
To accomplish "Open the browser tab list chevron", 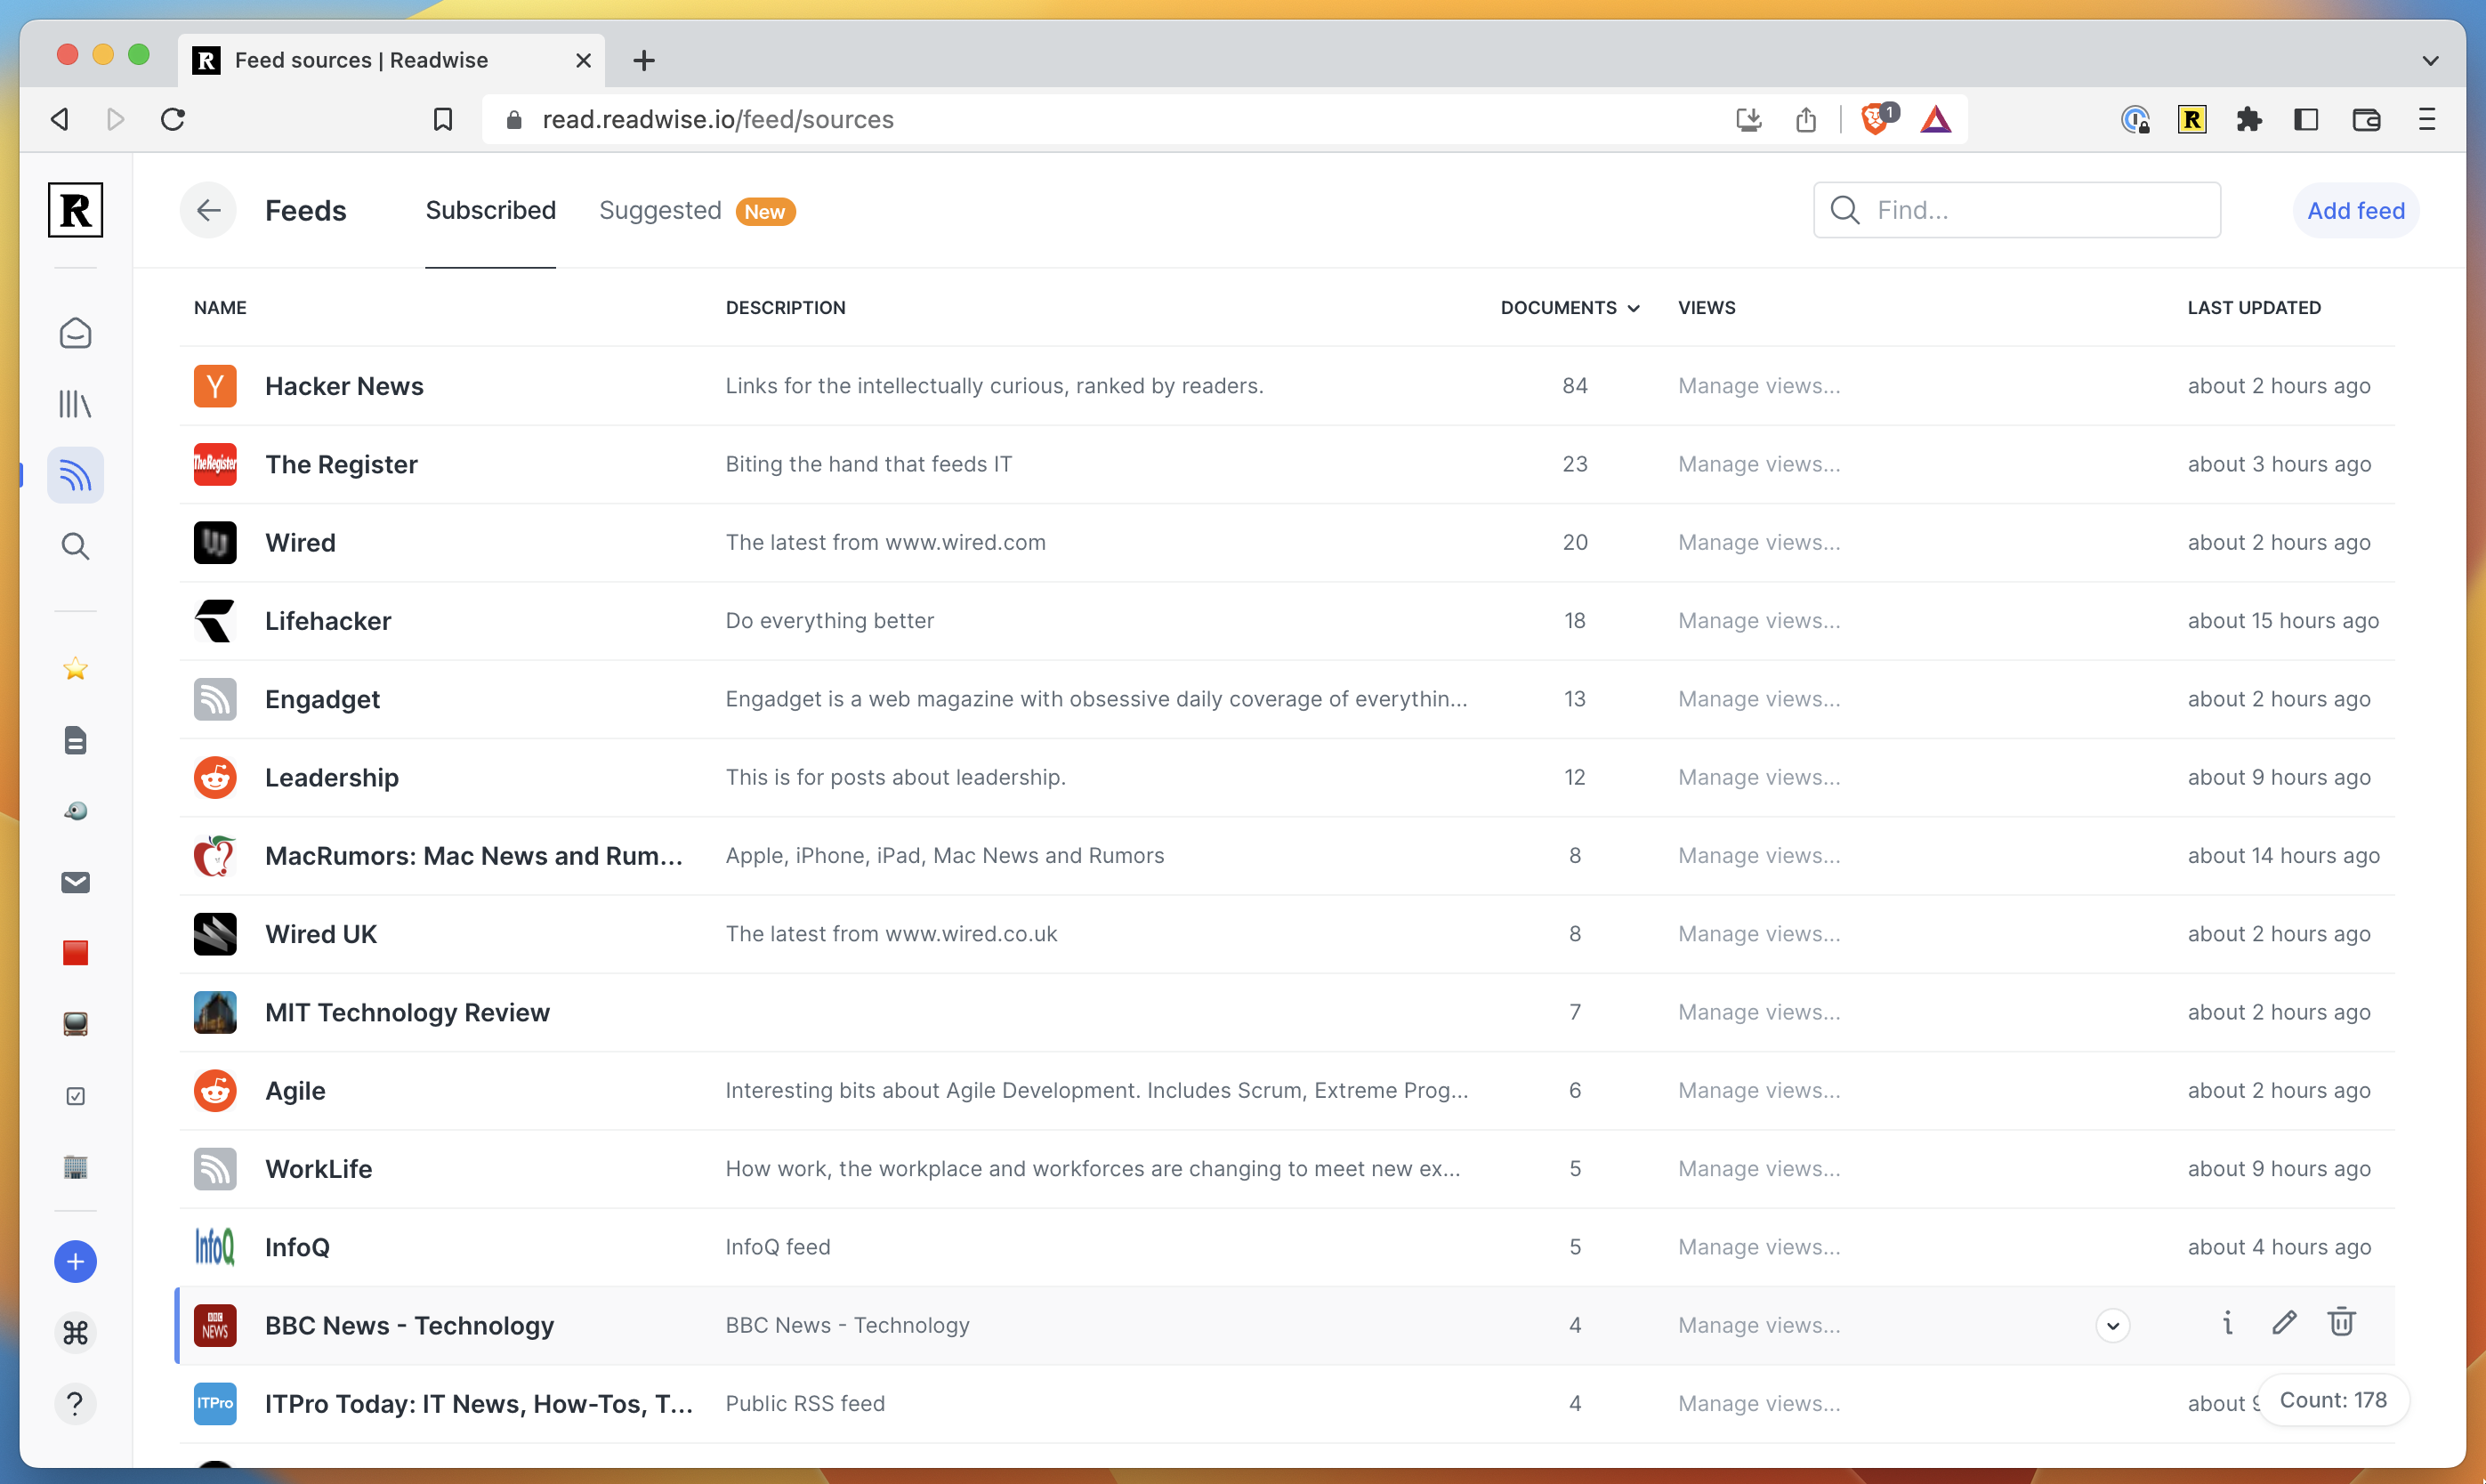I will pyautogui.click(x=2430, y=61).
